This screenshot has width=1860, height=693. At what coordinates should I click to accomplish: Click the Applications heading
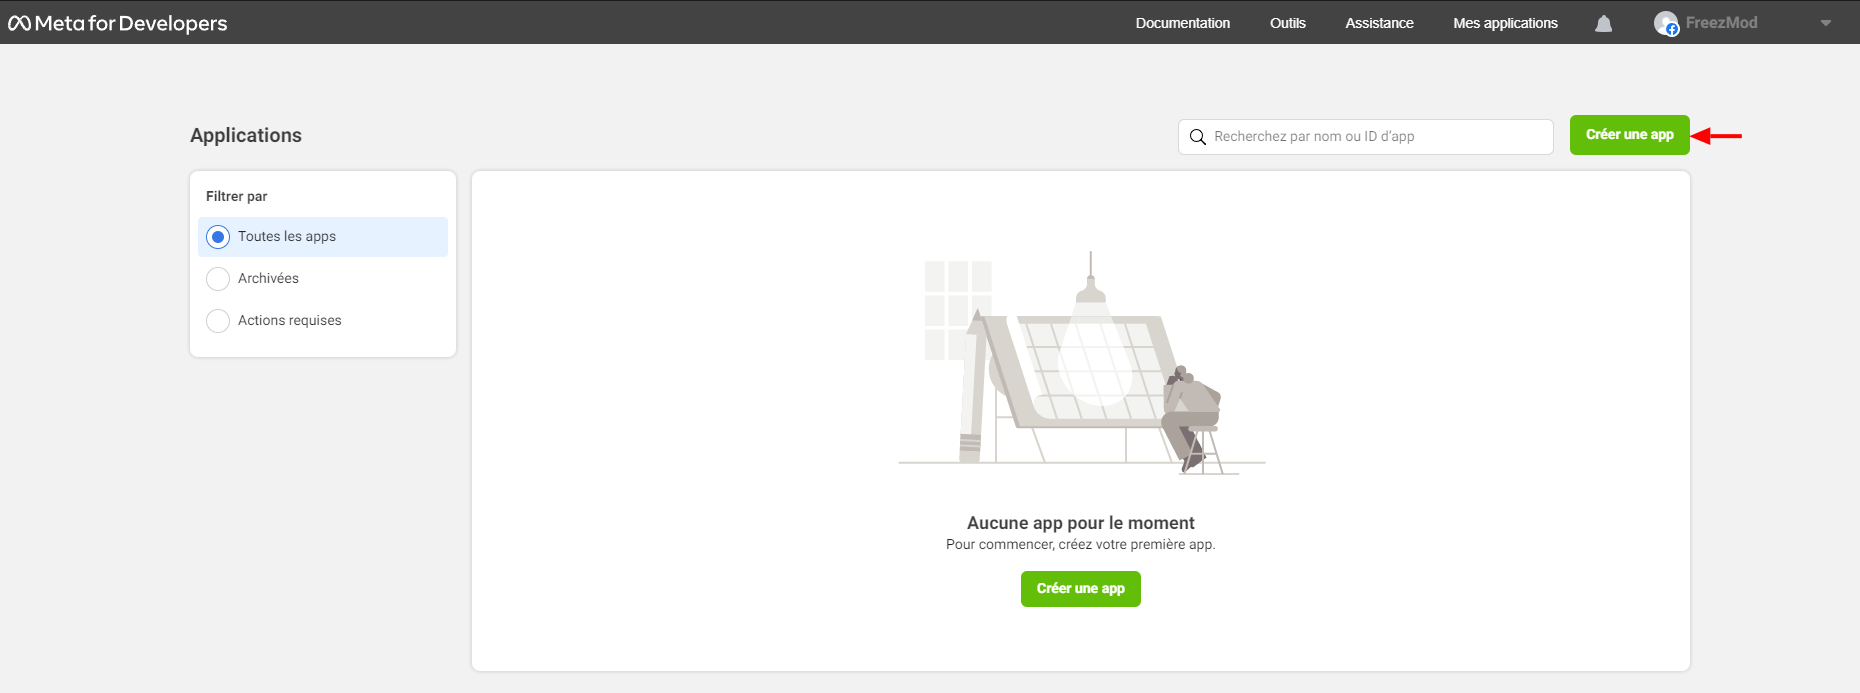[246, 135]
